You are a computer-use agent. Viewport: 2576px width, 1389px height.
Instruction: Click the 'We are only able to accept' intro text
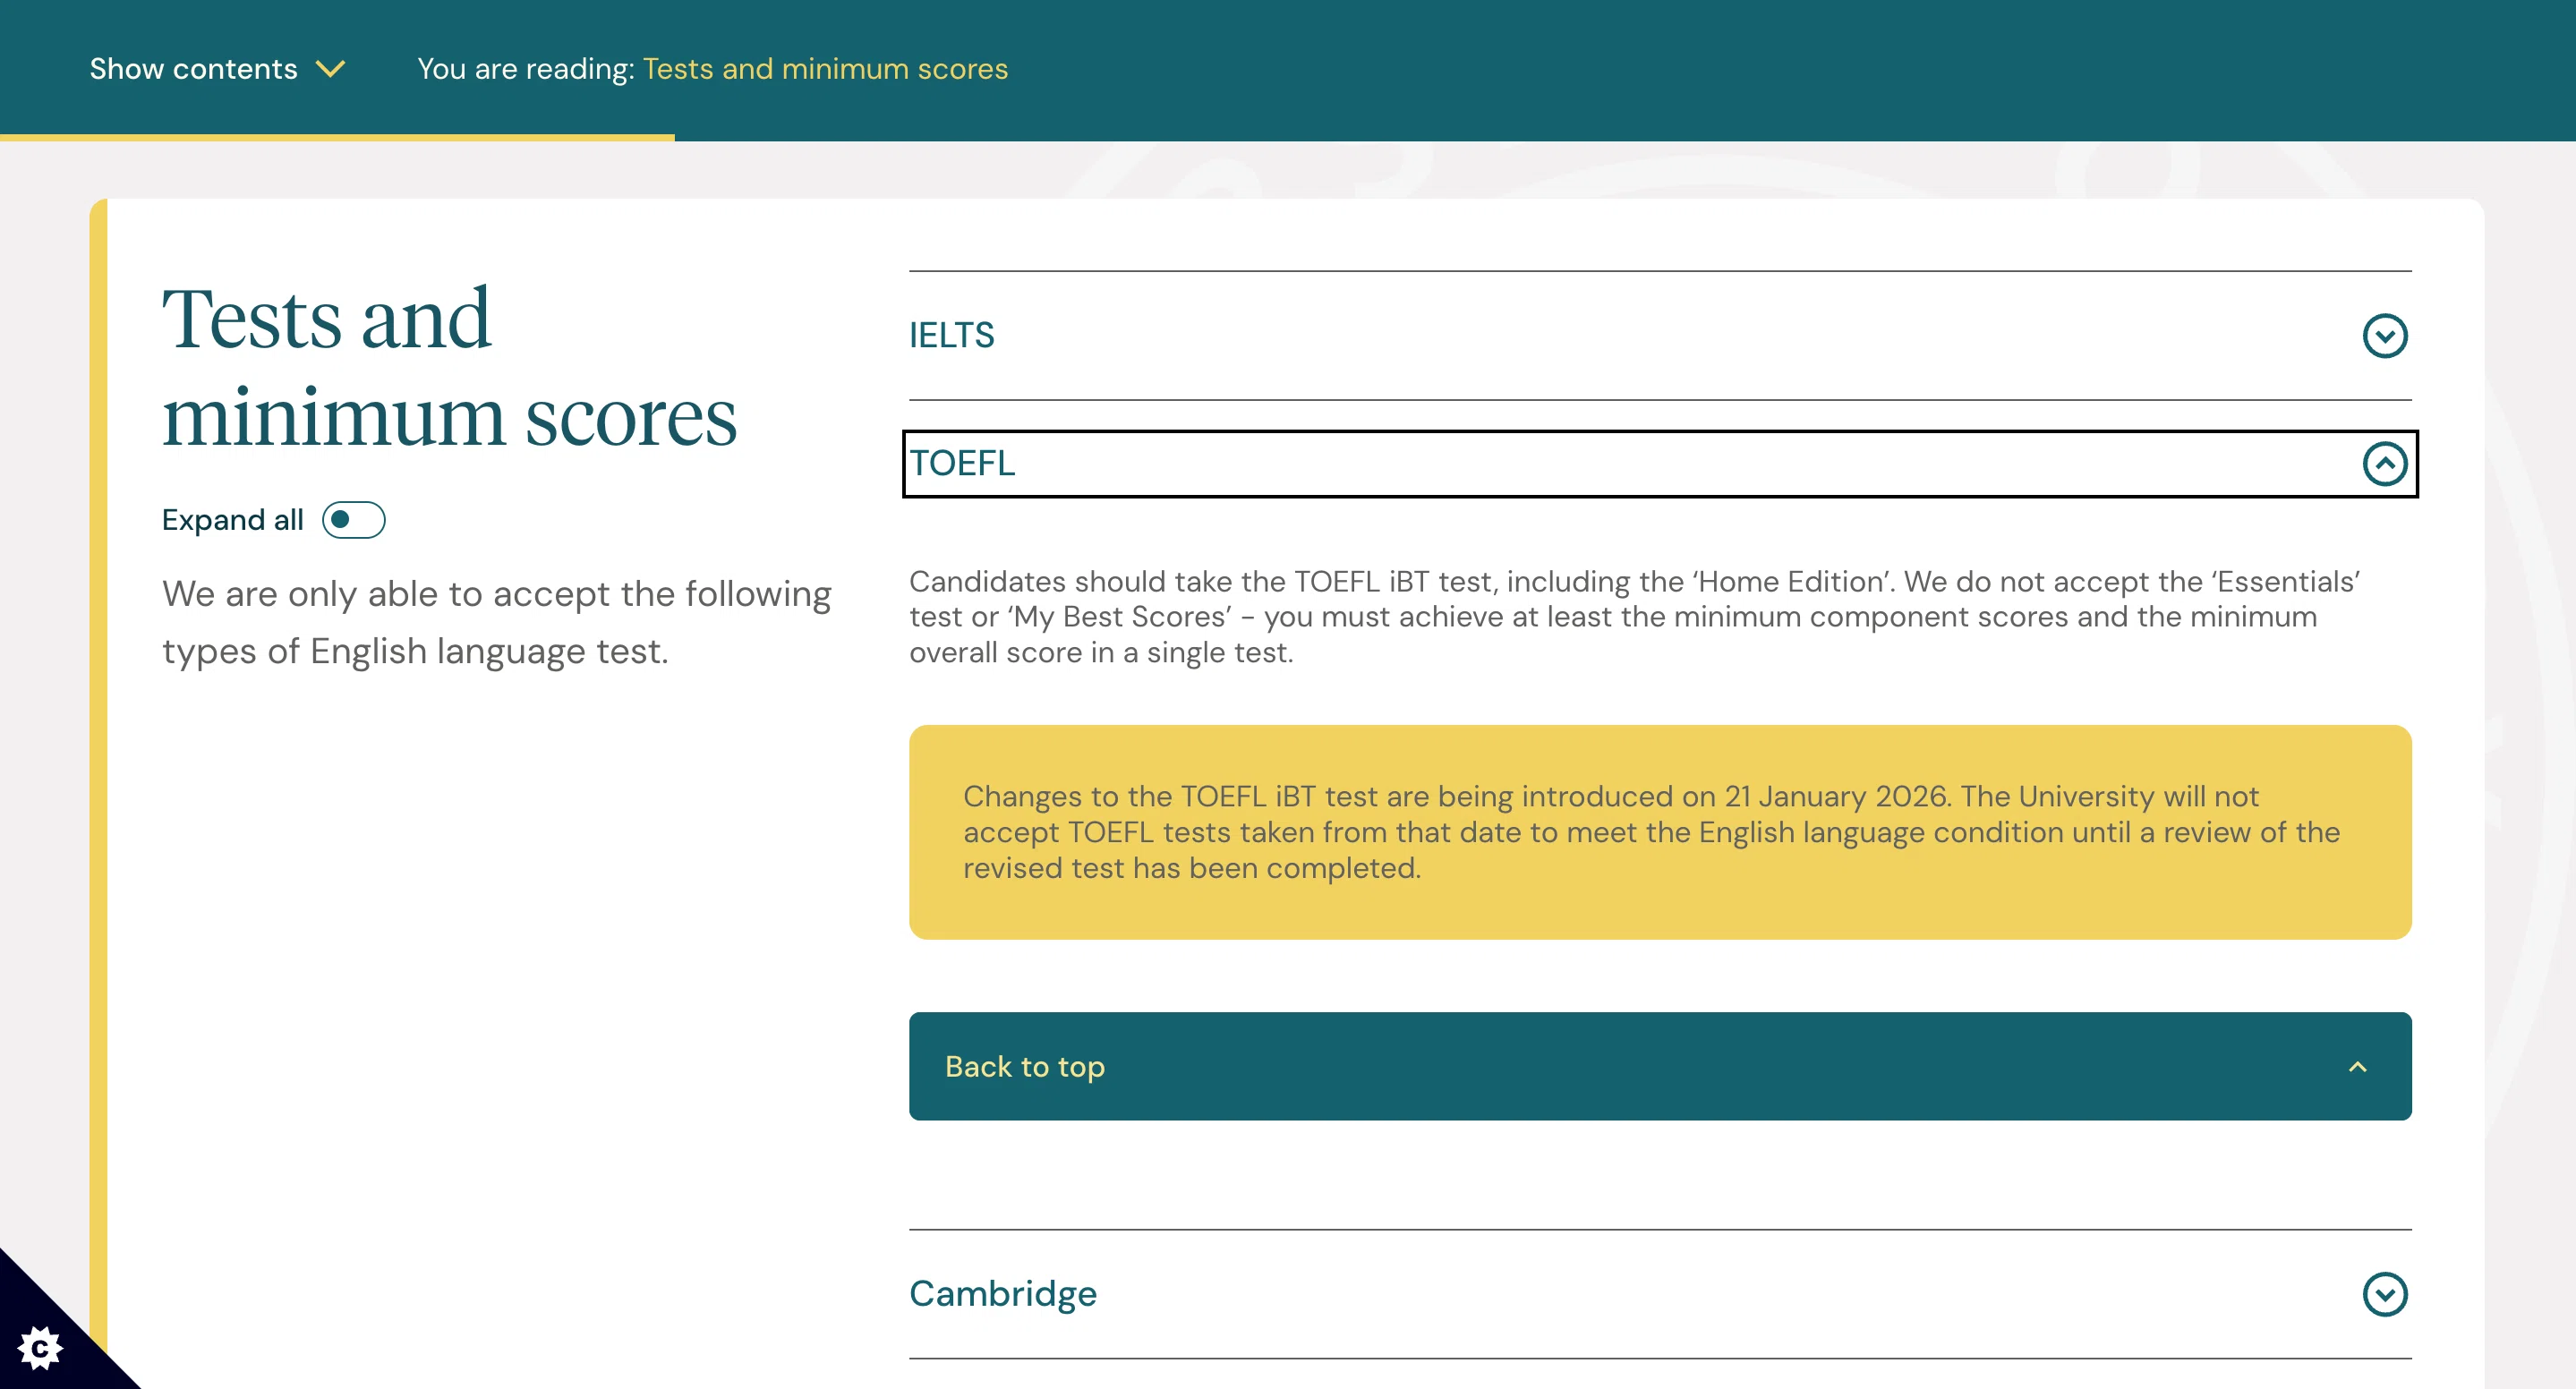click(497, 622)
